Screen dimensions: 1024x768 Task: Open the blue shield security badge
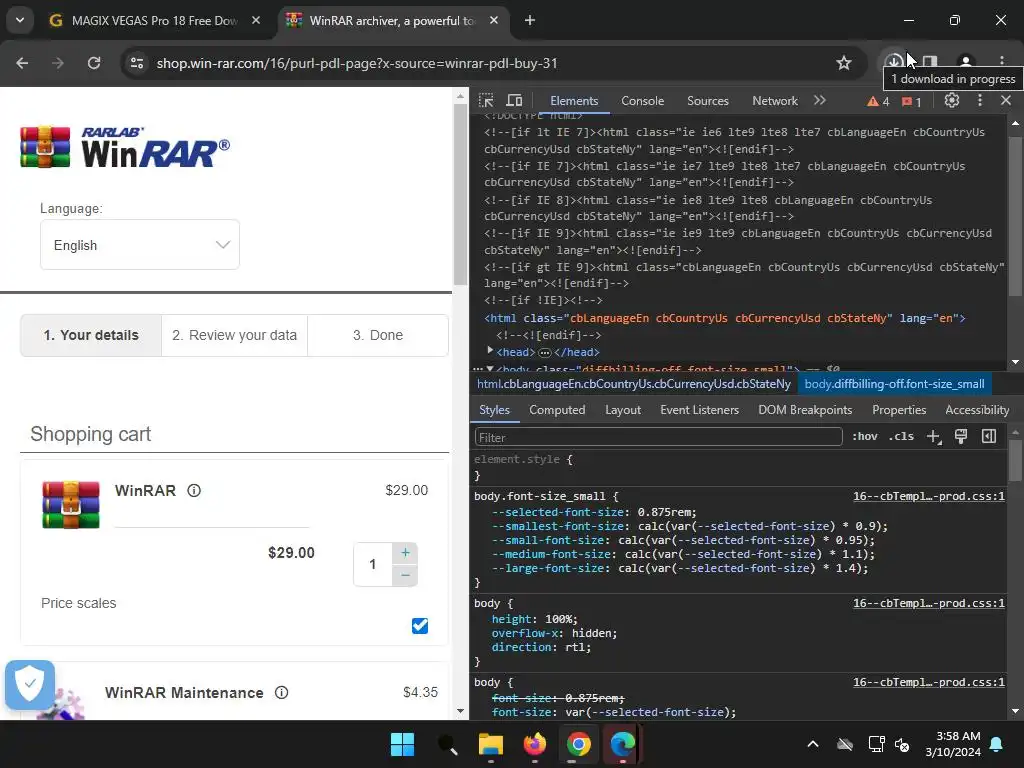click(29, 684)
